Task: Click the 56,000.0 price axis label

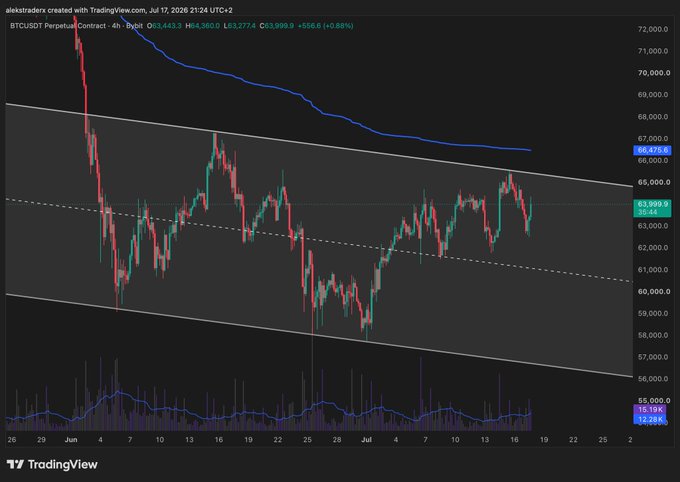Action: 653,379
